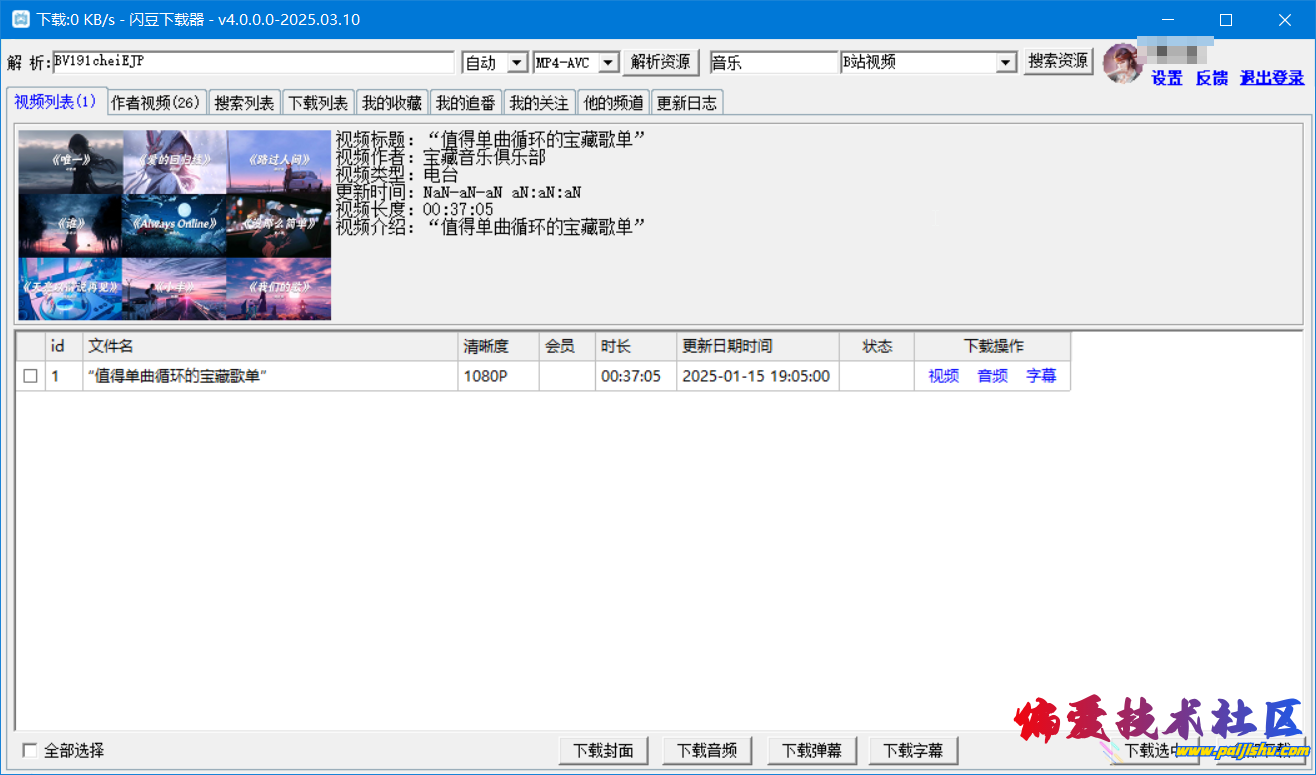Go to the 我的收藏 tab

click(x=392, y=102)
